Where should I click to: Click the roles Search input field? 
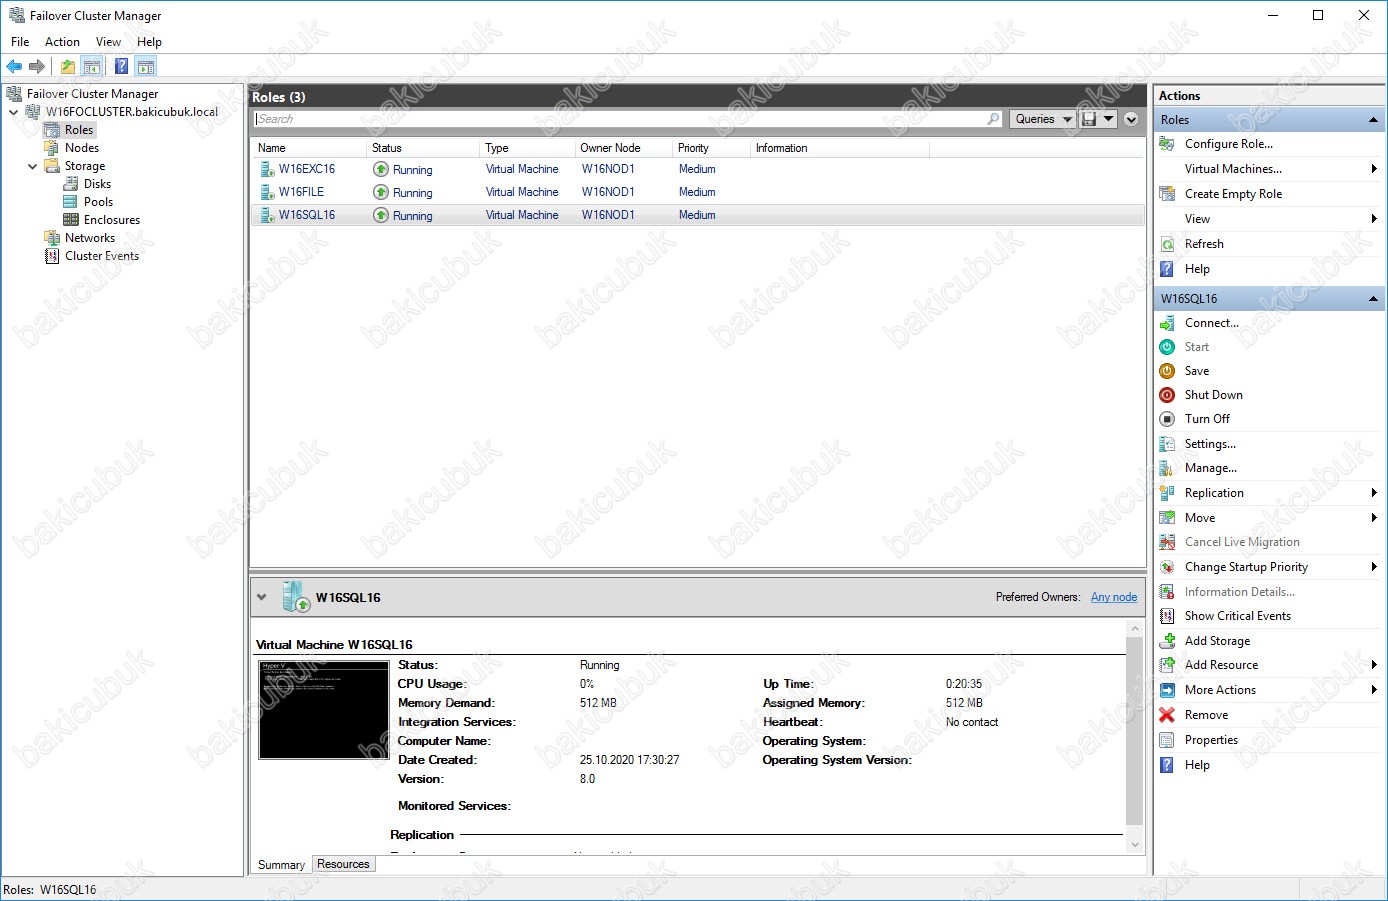click(x=620, y=119)
